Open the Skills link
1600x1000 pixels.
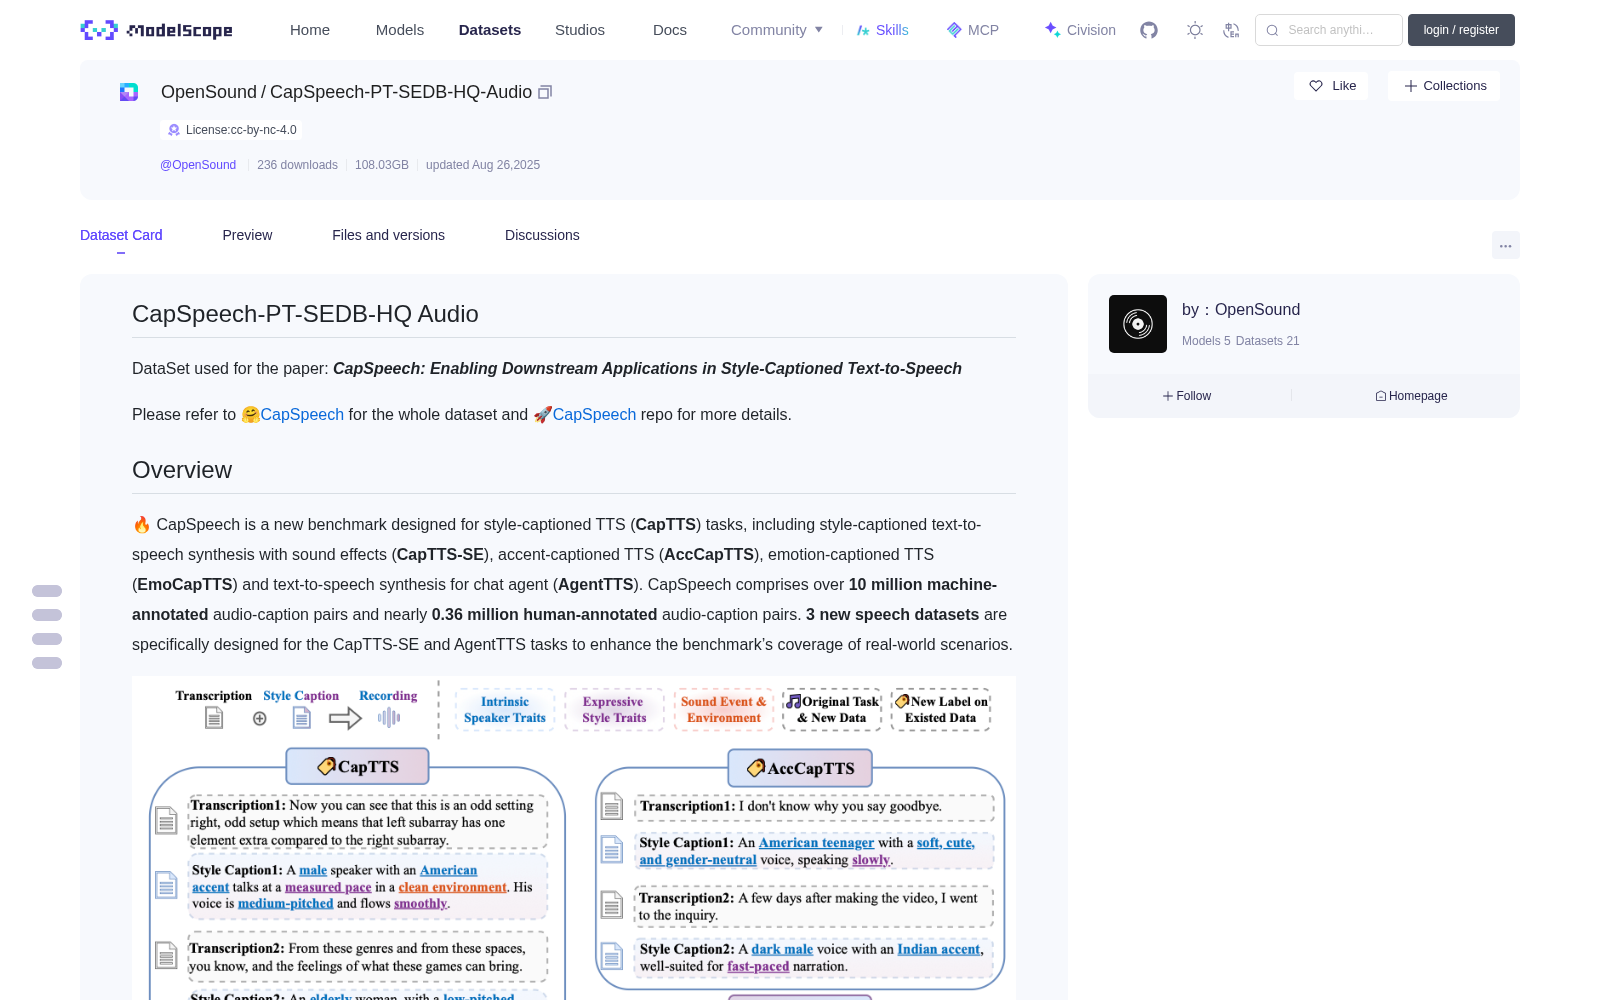tap(882, 30)
